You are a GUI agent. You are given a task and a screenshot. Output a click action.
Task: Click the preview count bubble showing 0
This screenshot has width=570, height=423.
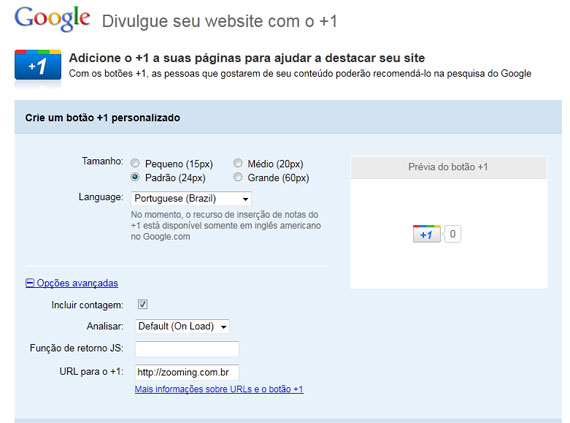(453, 234)
